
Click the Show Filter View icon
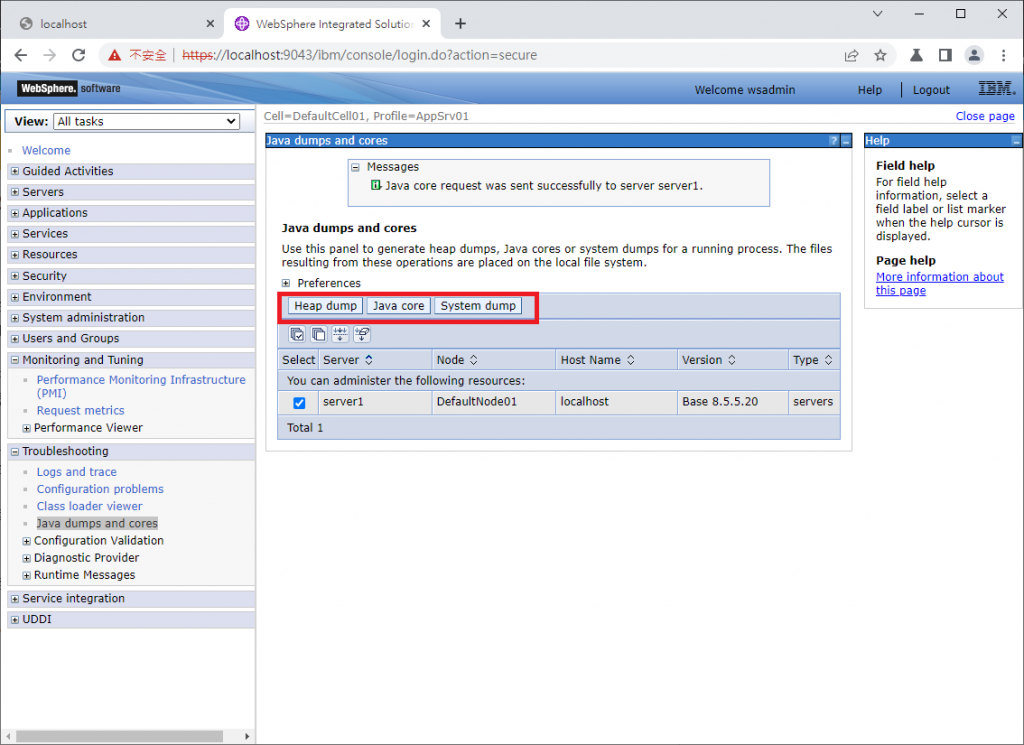[x=340, y=334]
